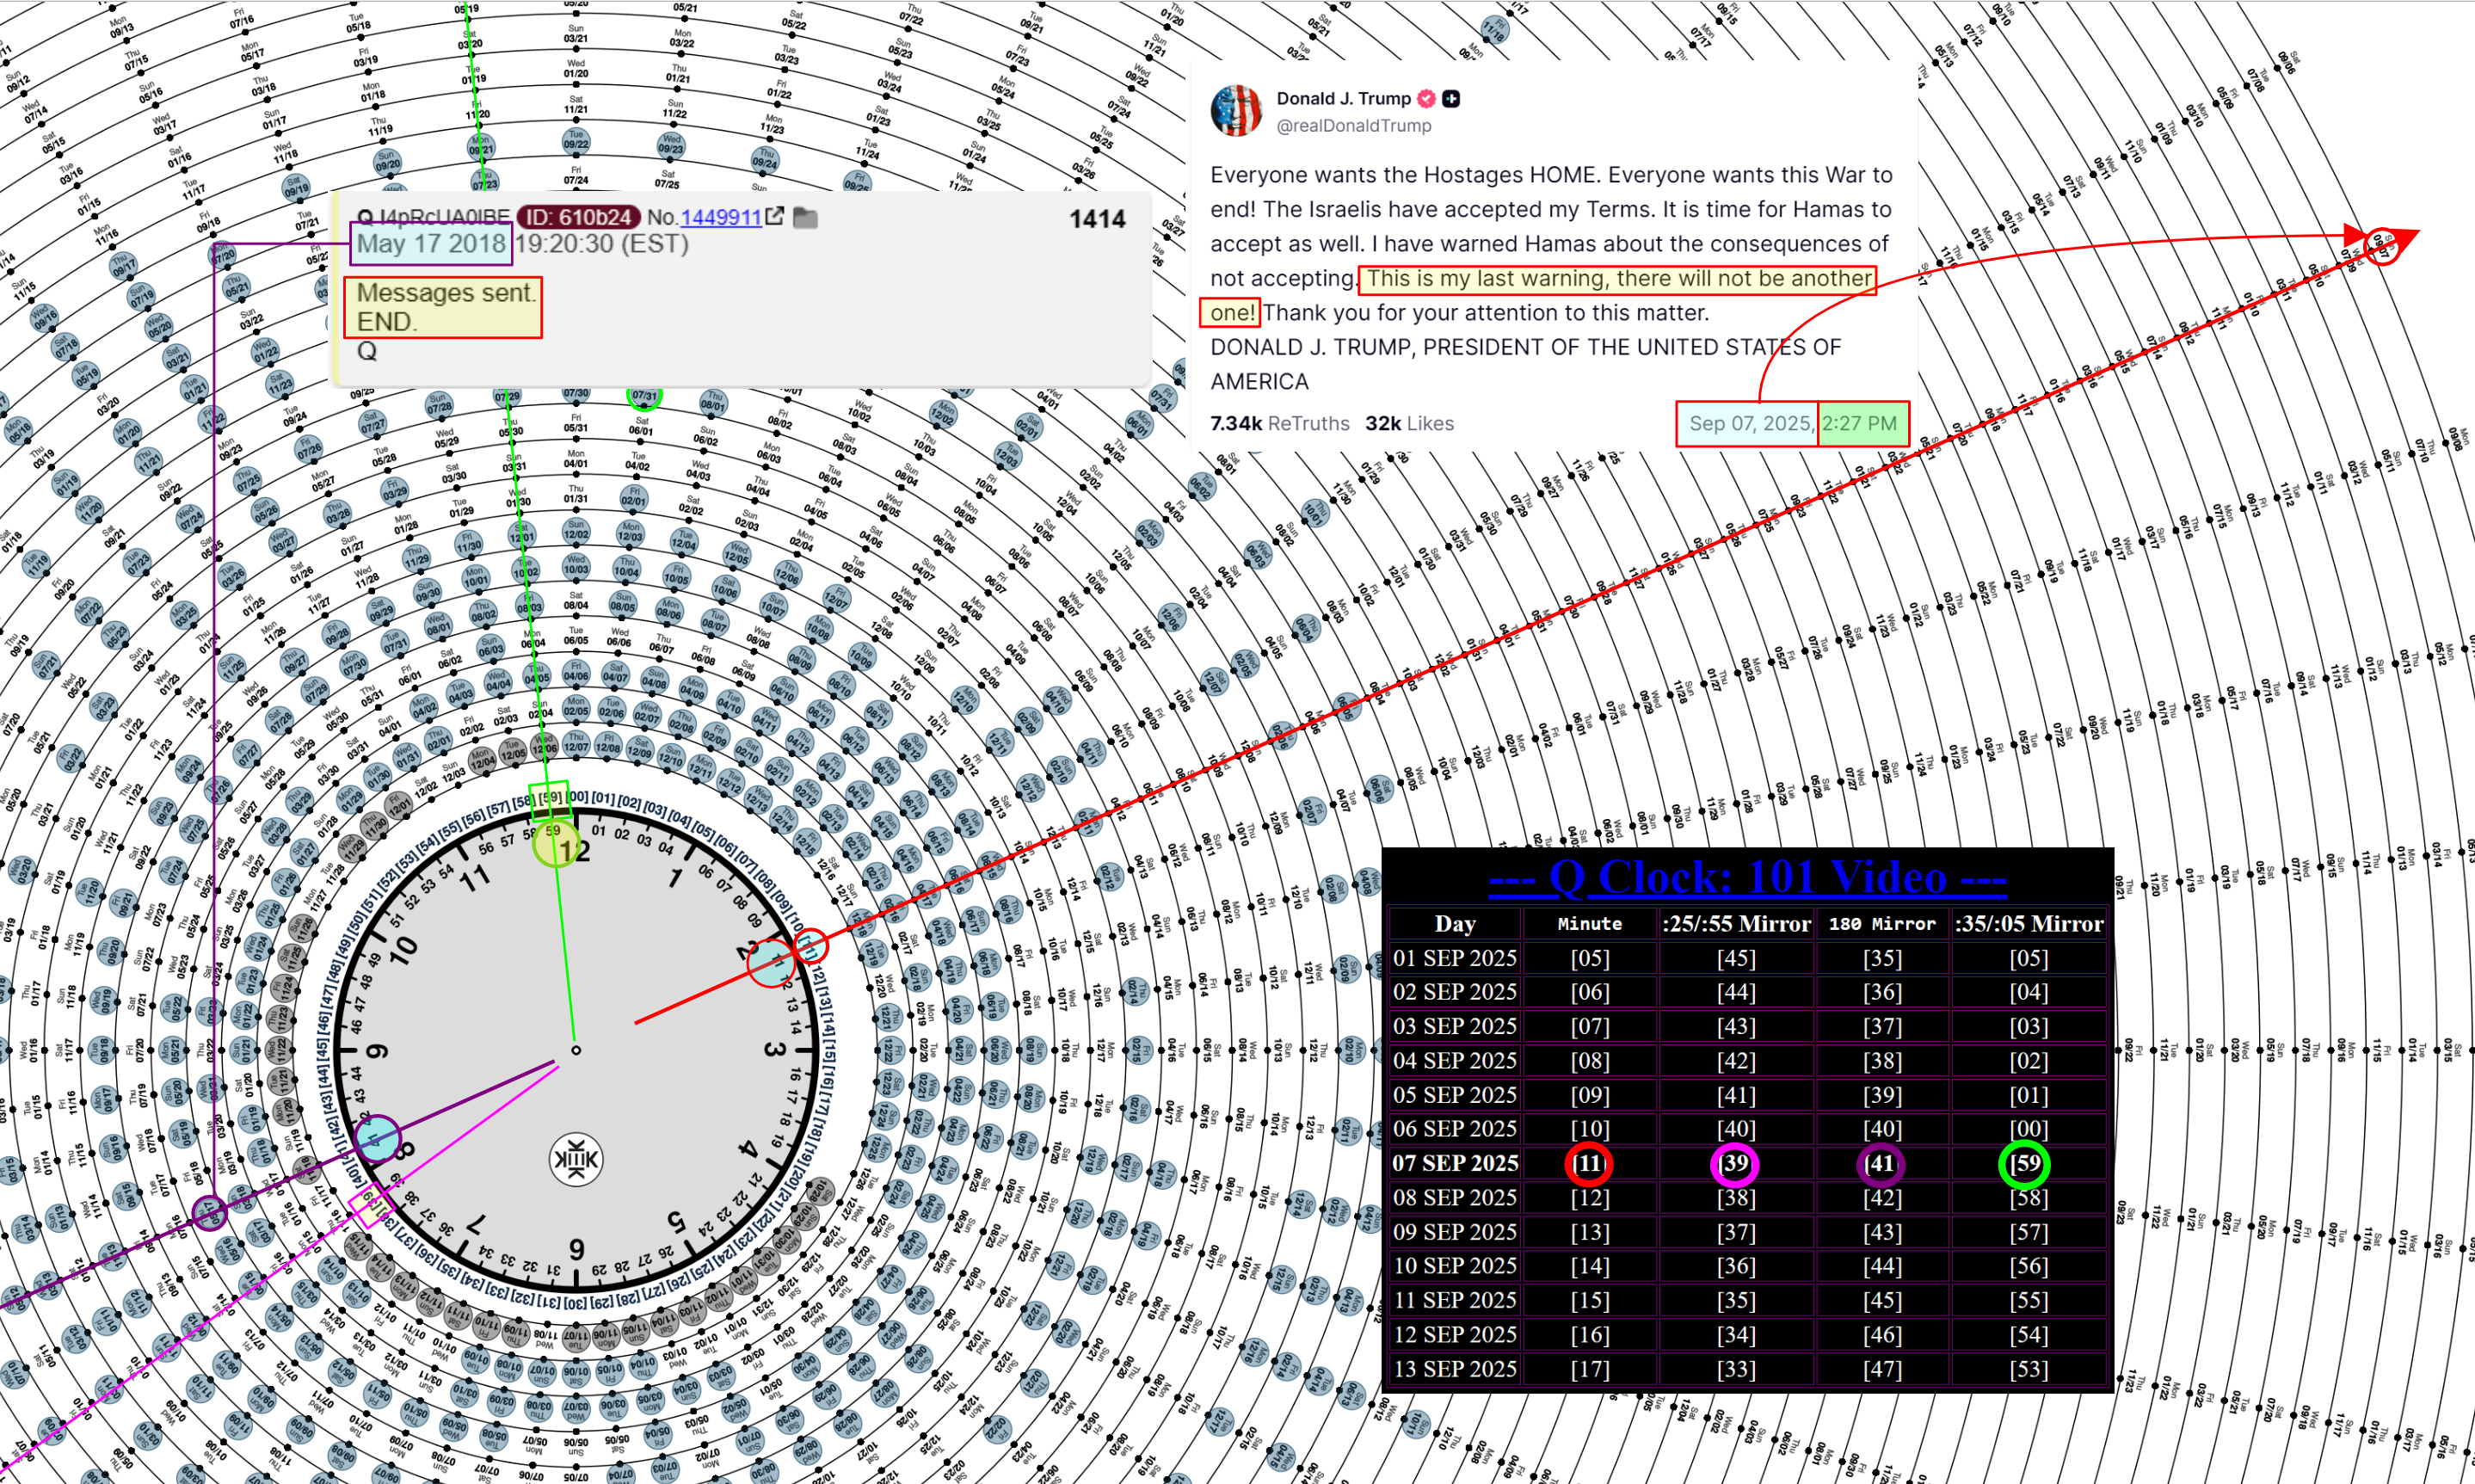The height and width of the screenshot is (1484, 2475).
Task: Click table cell '[46]' in 12 SEP row
Action: pos(1882,1334)
